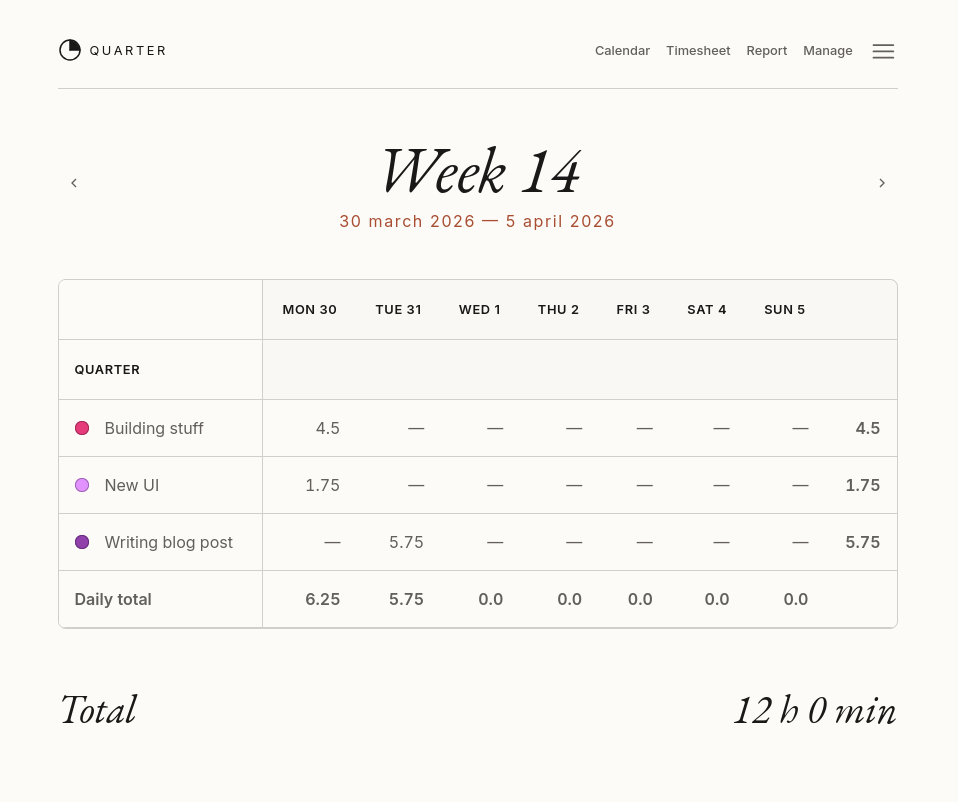
Task: Open the hamburger menu
Action: click(883, 51)
